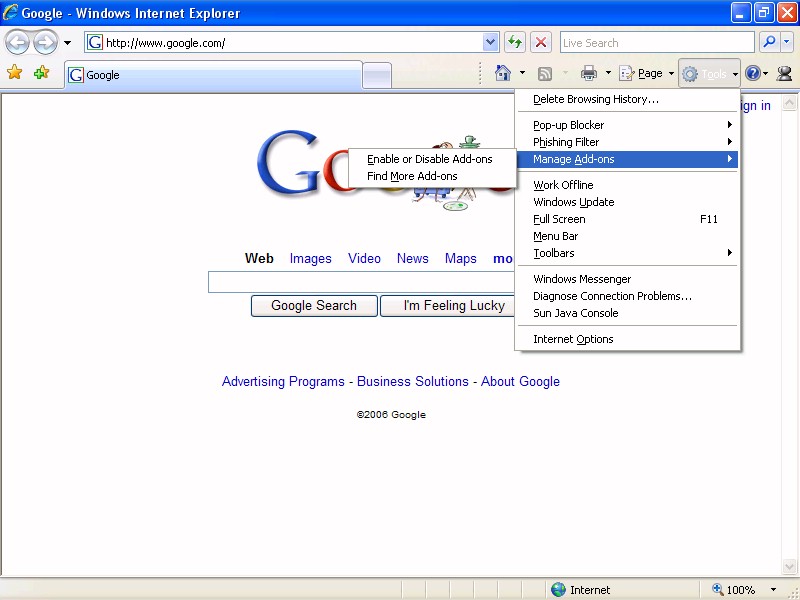Select Work Offline in Tools menu
Screen dimensions: 800x600
(x=628, y=185)
